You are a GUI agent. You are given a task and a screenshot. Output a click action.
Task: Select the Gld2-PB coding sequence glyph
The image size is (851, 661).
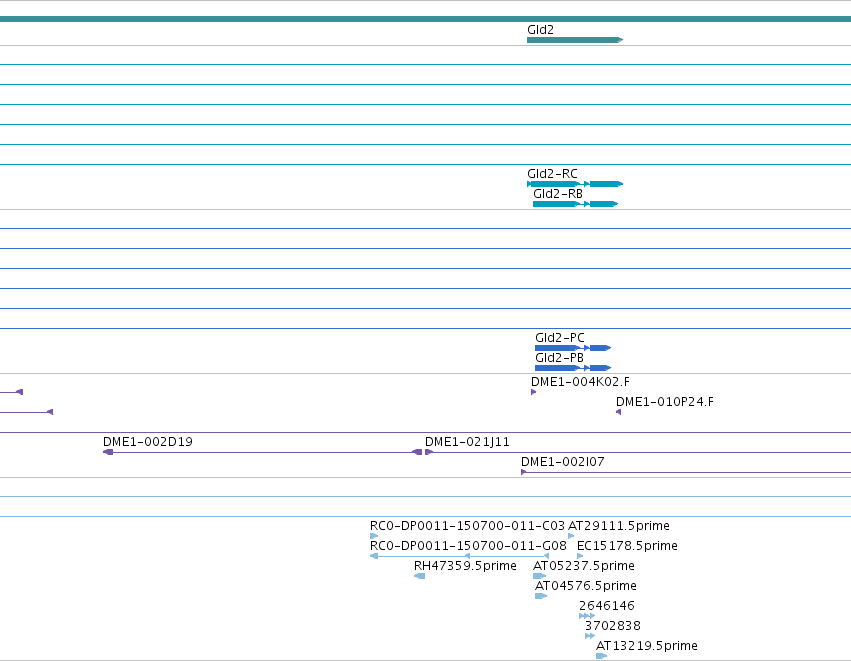click(x=573, y=368)
